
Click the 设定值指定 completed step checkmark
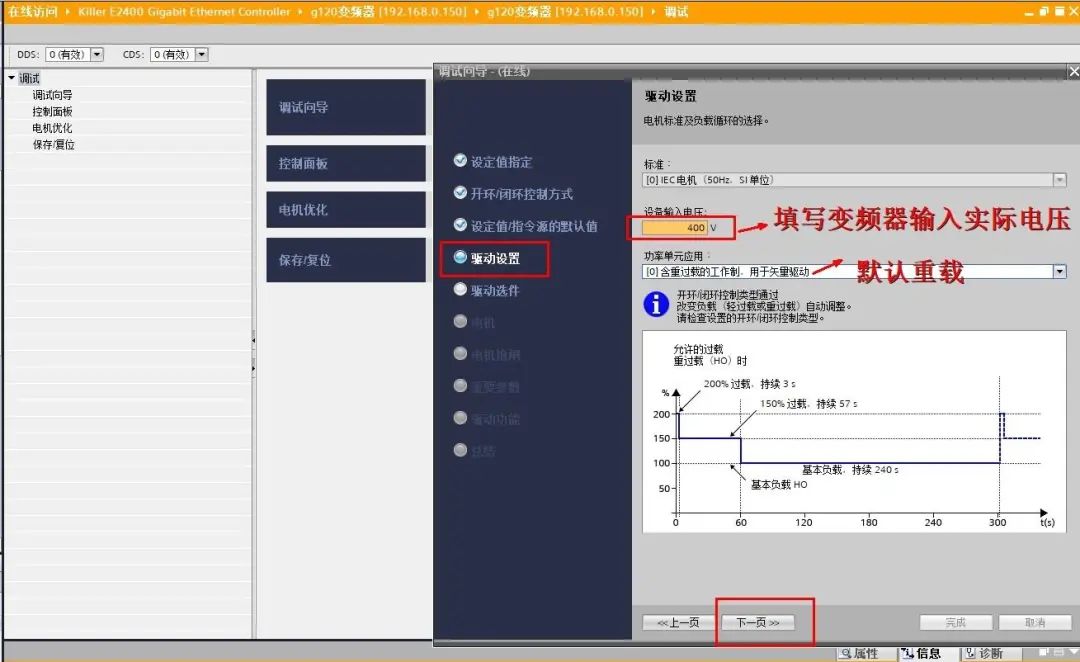pyautogui.click(x=460, y=161)
